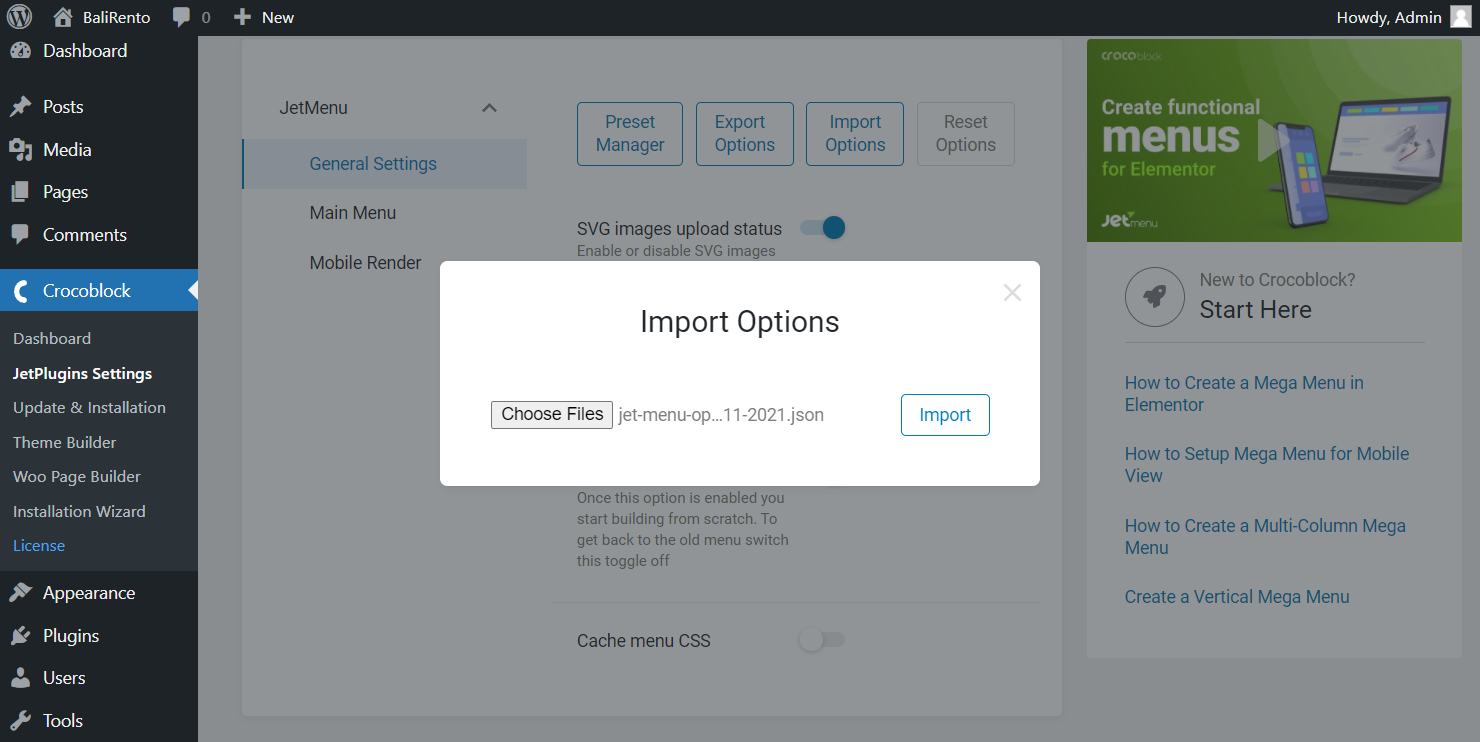Viewport: 1480px width, 742px height.
Task: Open the Start Here link
Action: (1256, 310)
